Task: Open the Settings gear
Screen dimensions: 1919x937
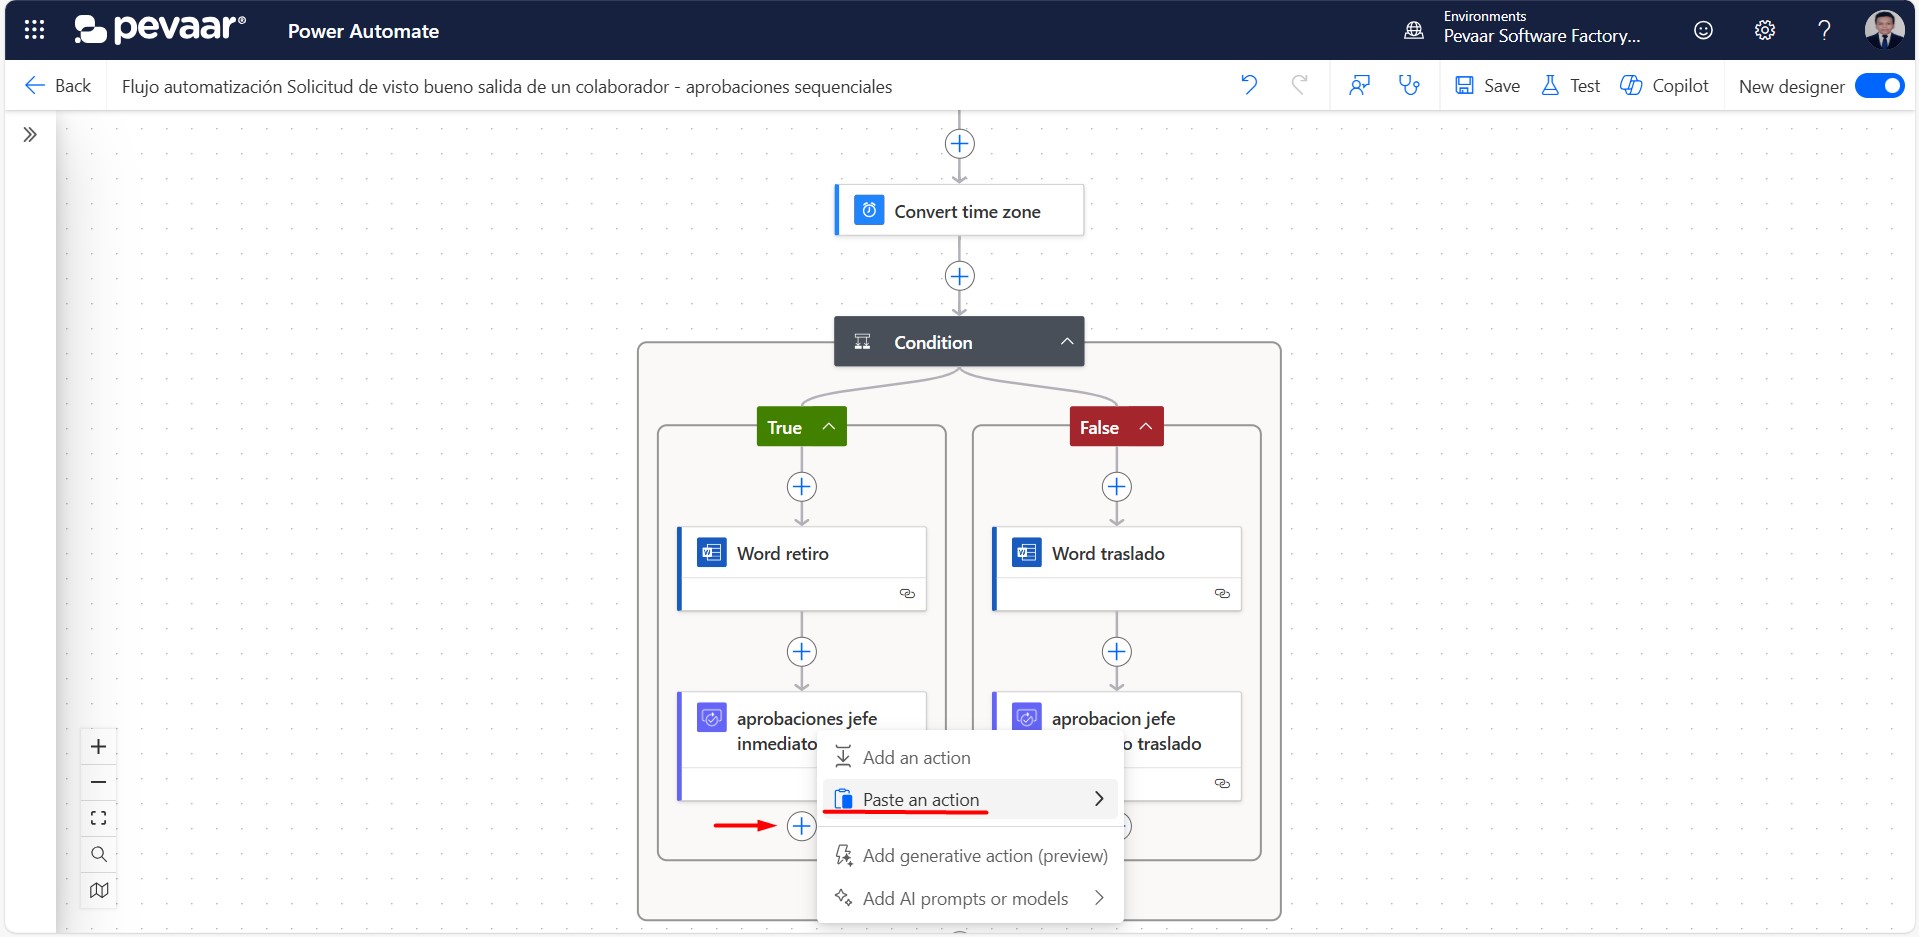Action: coord(1765,30)
